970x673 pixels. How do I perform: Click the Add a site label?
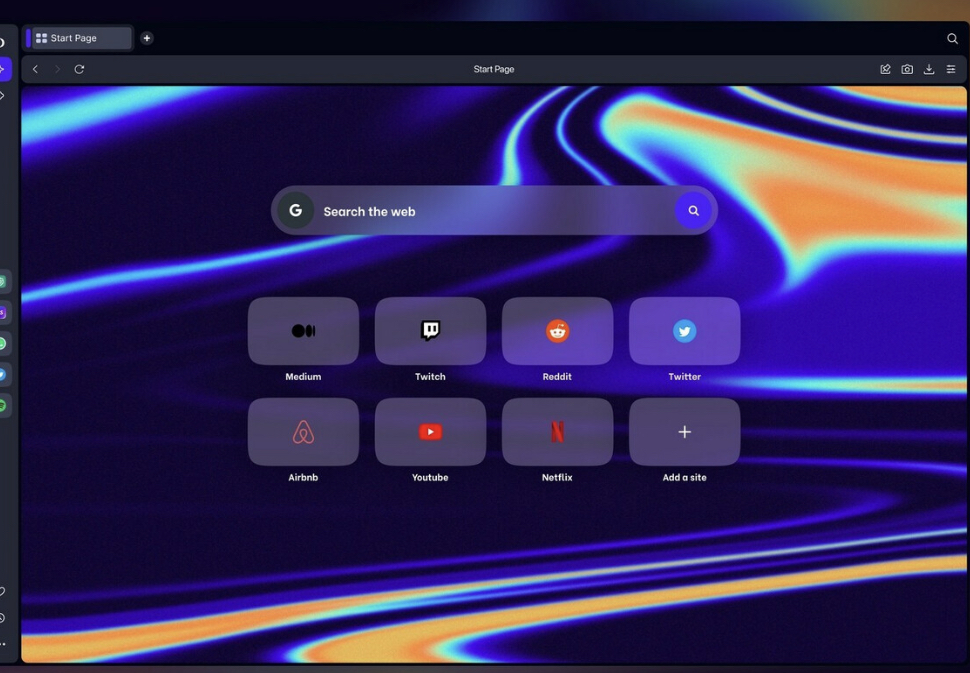[684, 478]
